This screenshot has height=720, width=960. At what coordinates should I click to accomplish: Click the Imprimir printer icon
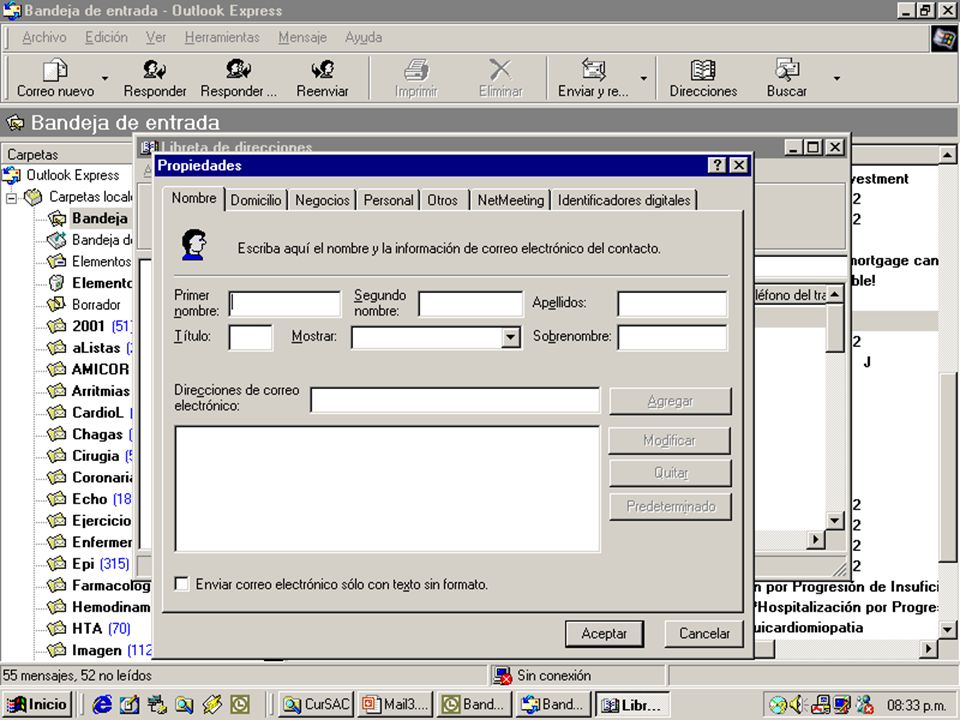pos(416,70)
